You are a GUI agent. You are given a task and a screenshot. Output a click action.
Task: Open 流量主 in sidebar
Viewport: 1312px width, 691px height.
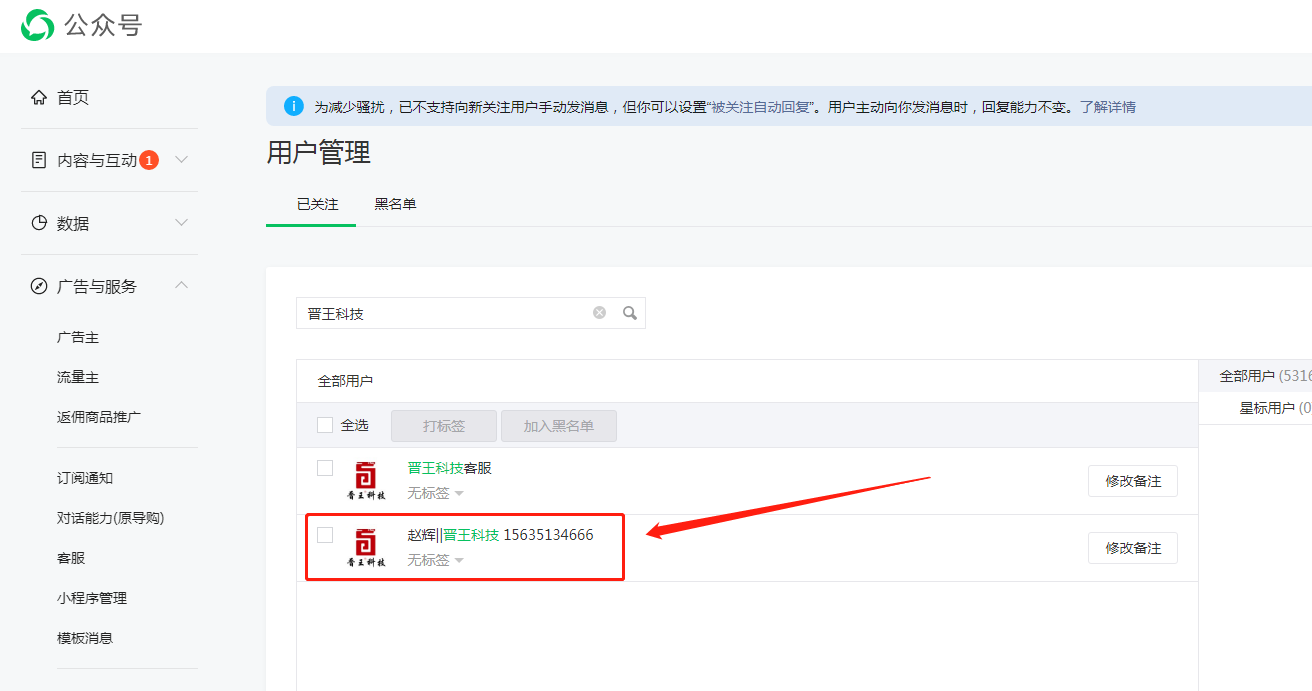pyautogui.click(x=78, y=378)
